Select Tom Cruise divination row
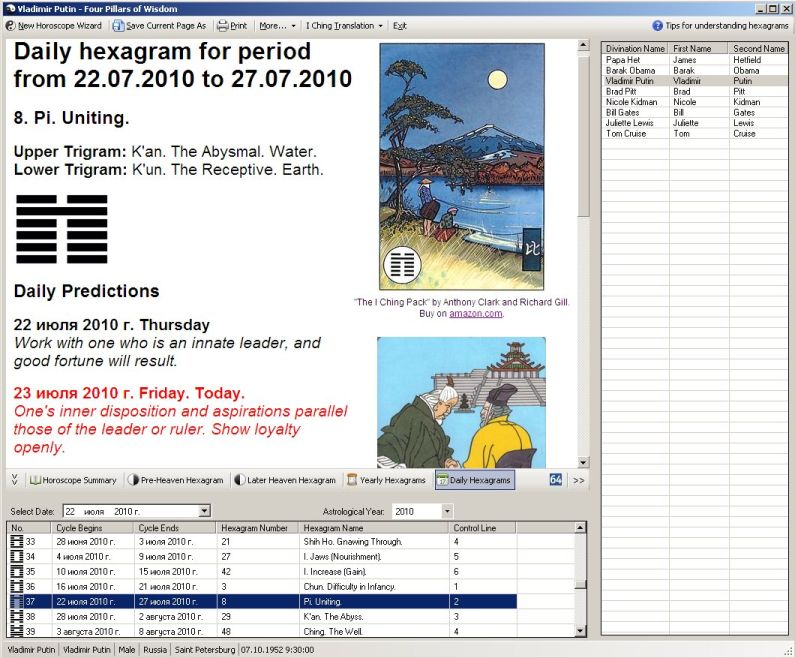 tap(694, 134)
